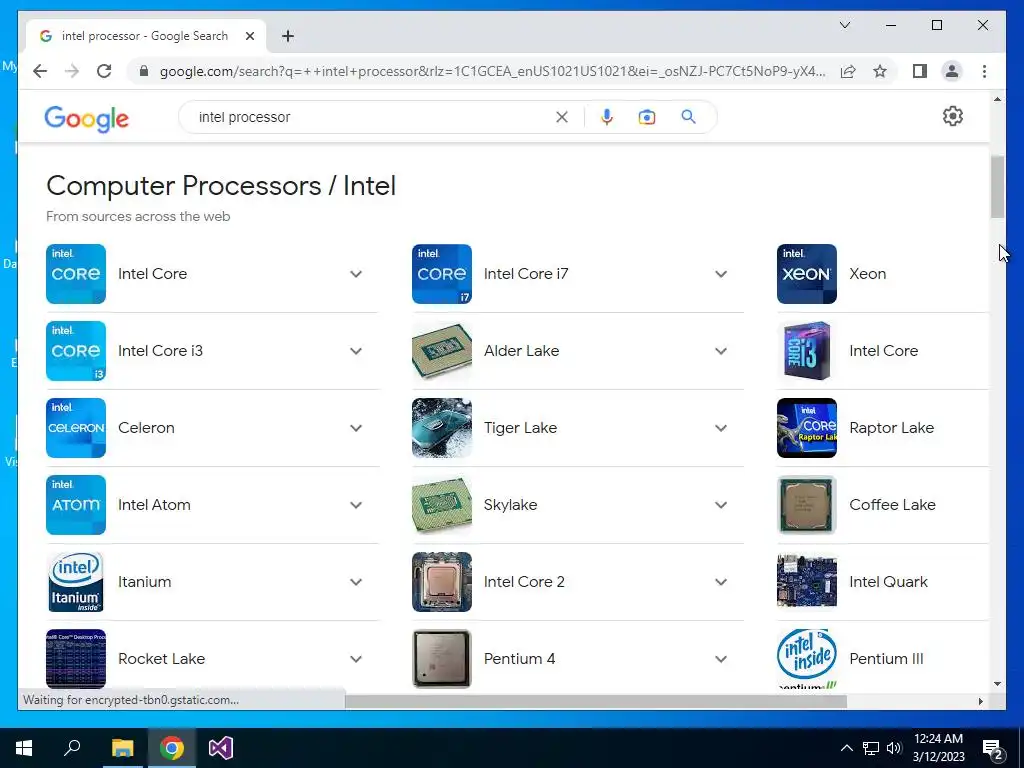Expand the Rocket Lake chevron
The width and height of the screenshot is (1024, 768).
point(356,659)
